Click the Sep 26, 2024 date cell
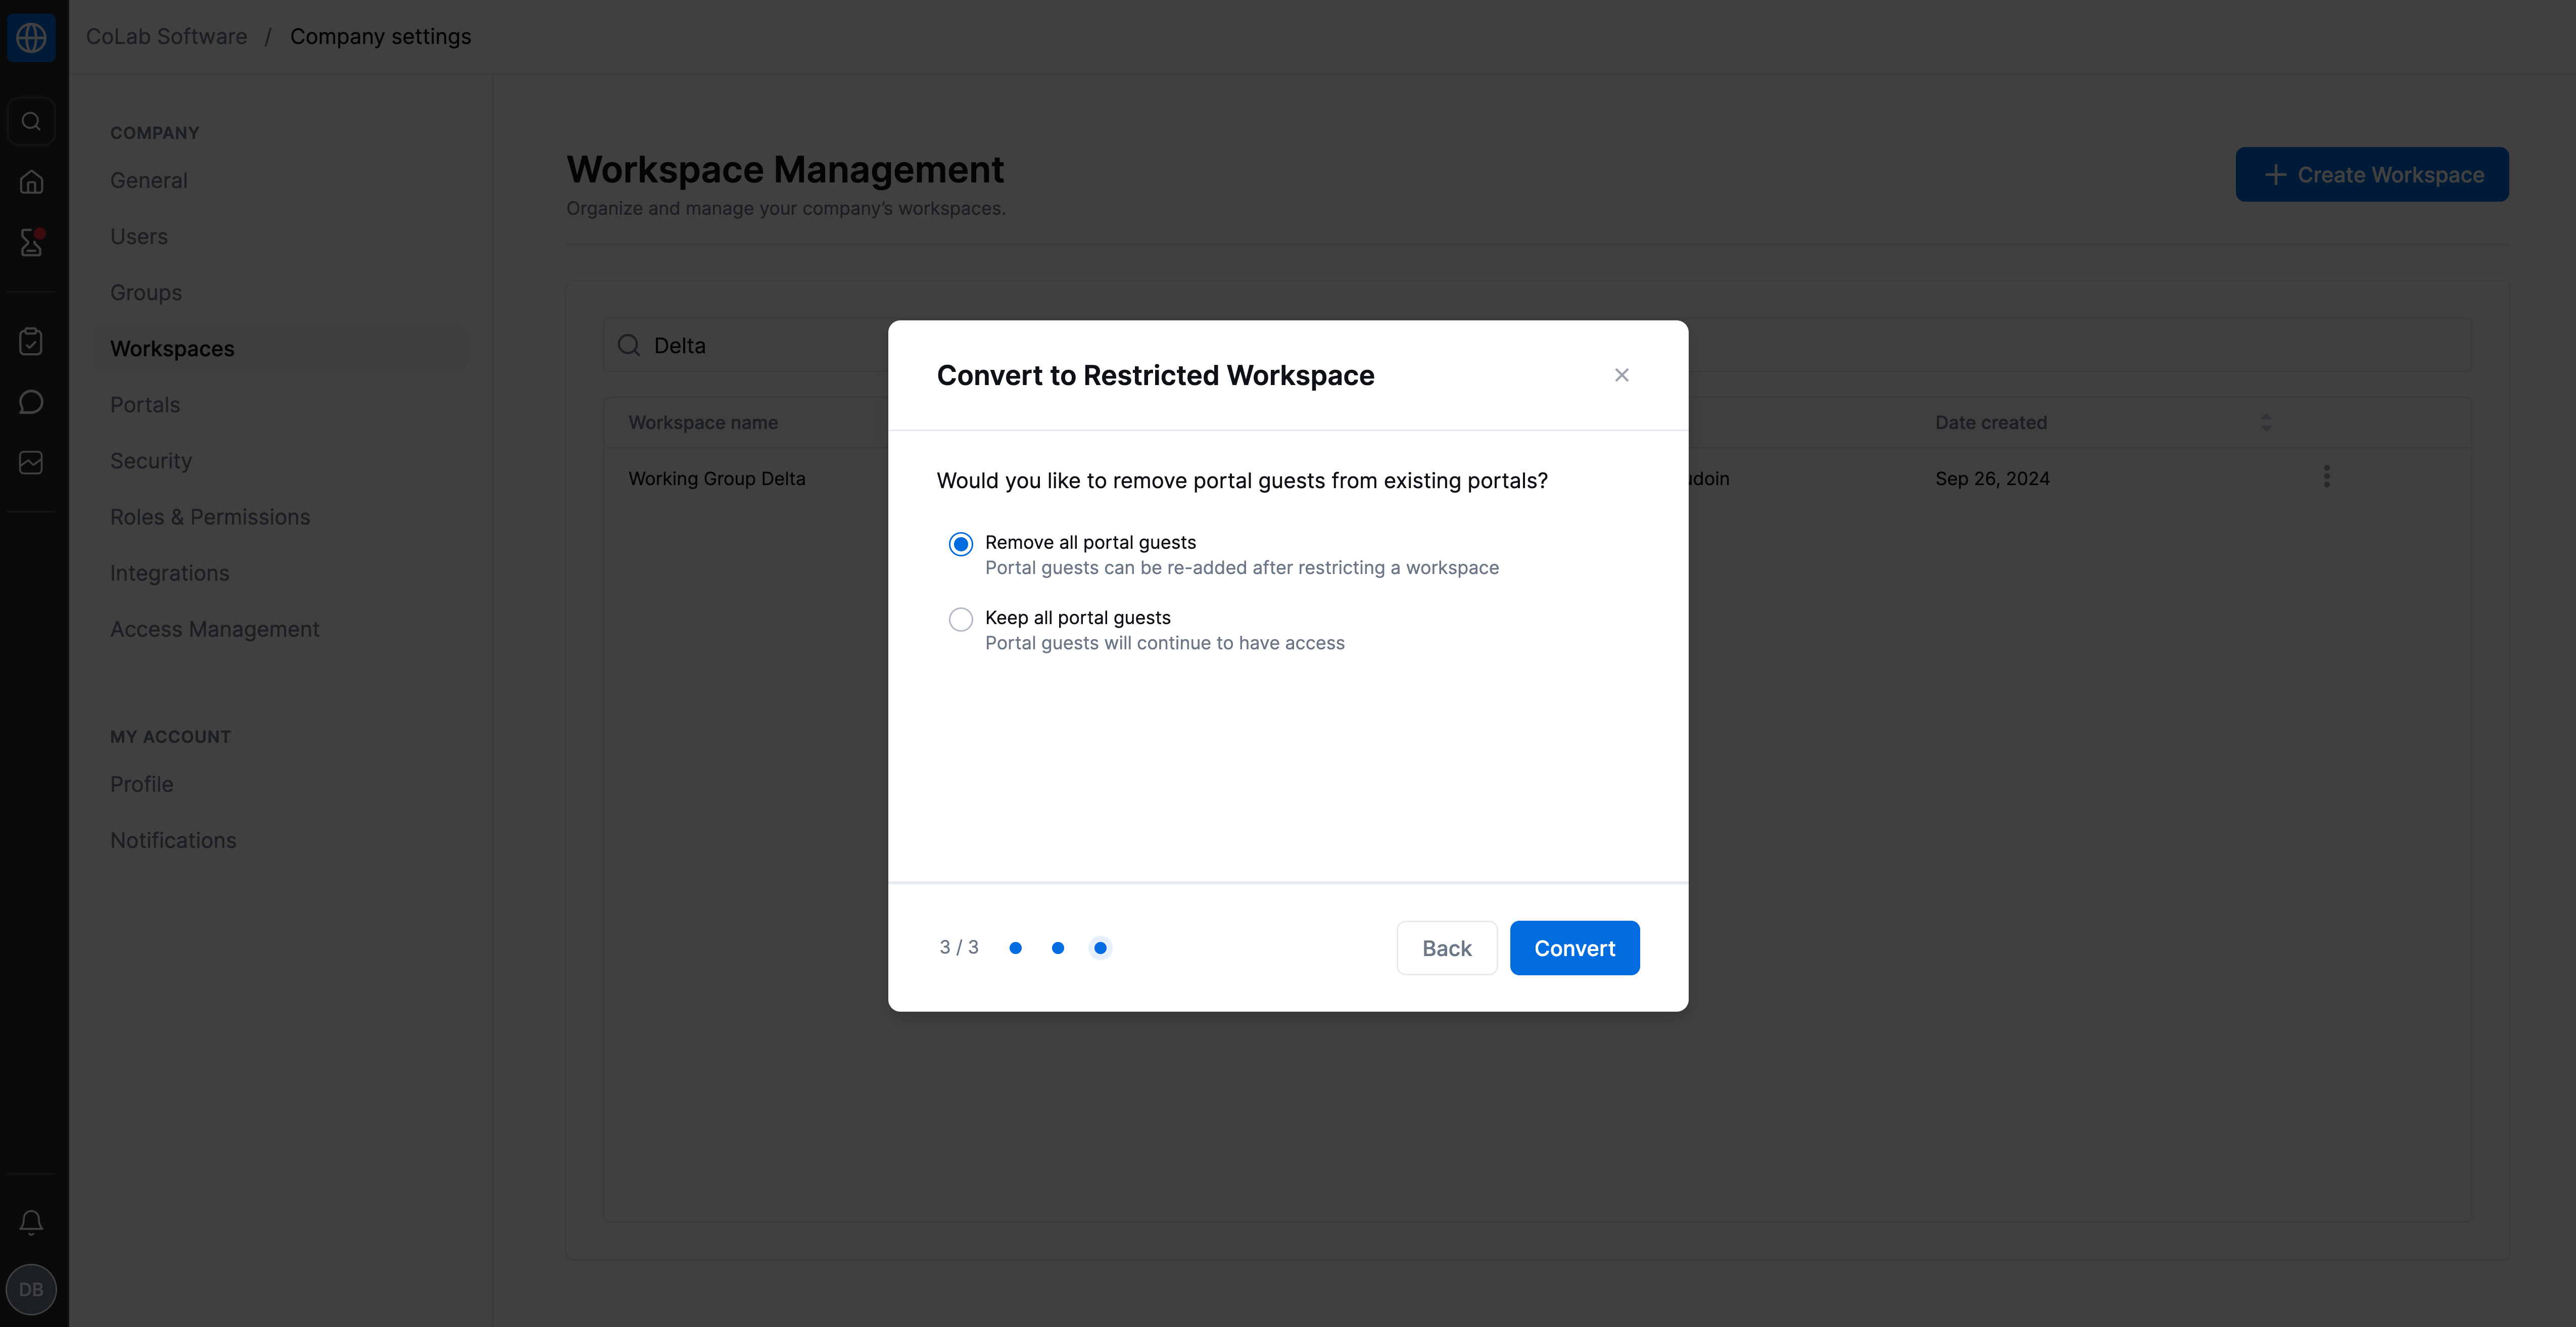Image resolution: width=2576 pixels, height=1327 pixels. 1992,479
